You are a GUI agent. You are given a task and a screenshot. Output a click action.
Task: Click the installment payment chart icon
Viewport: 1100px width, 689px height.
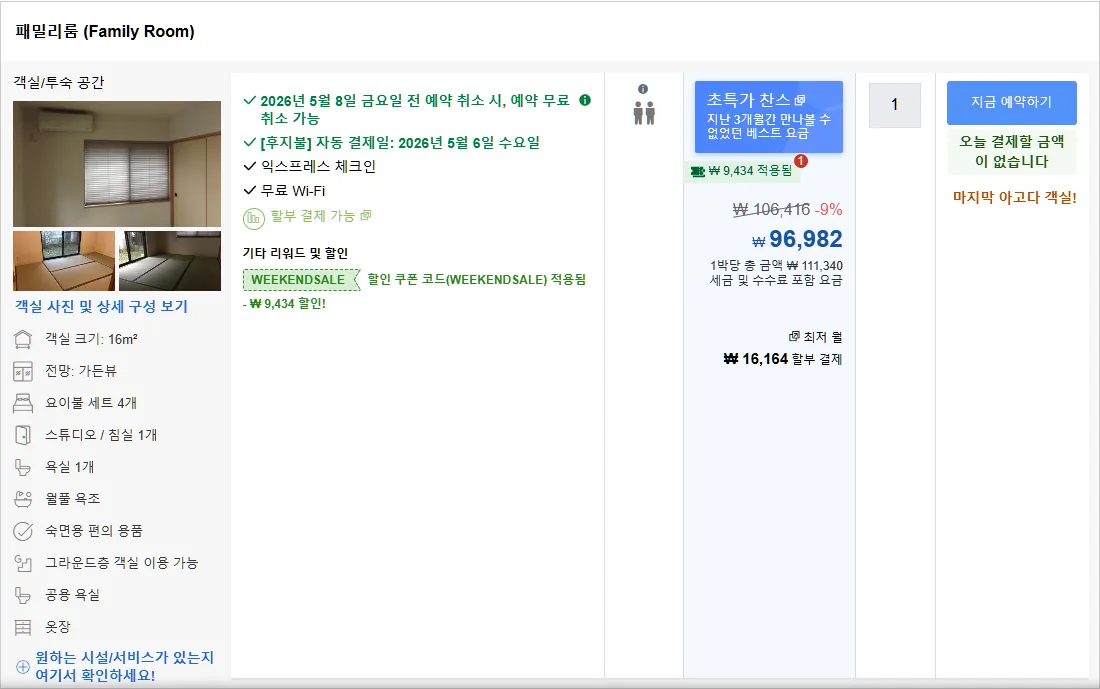click(253, 218)
